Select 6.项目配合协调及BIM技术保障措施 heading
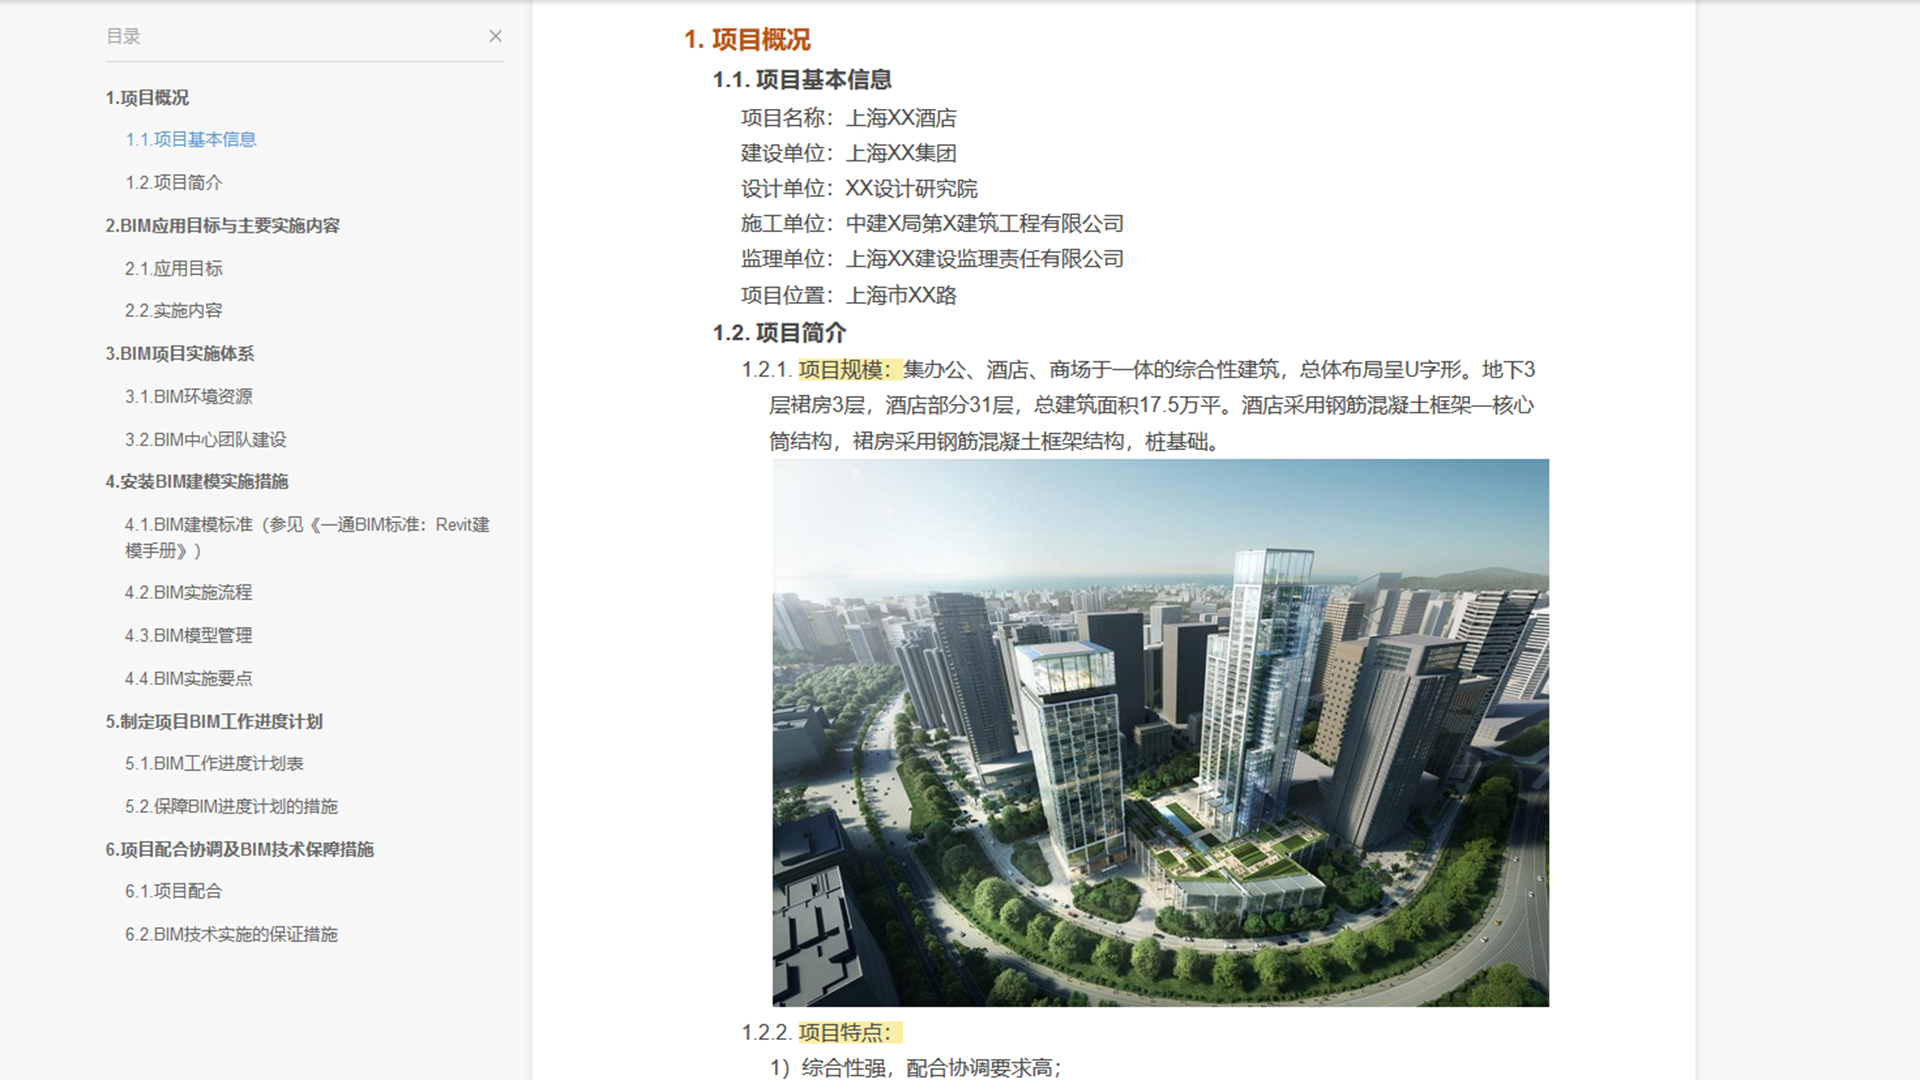This screenshot has height=1080, width=1920. point(239,850)
